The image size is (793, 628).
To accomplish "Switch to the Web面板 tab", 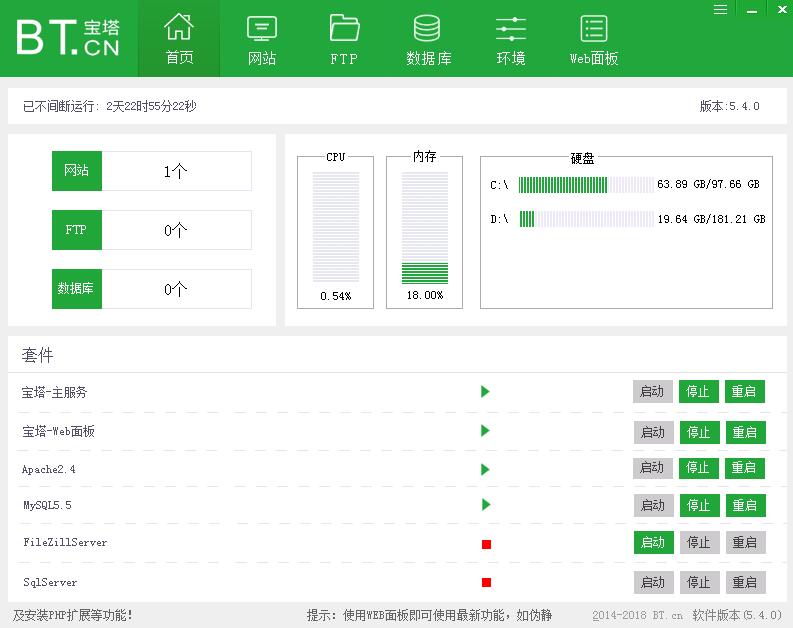I will (594, 39).
